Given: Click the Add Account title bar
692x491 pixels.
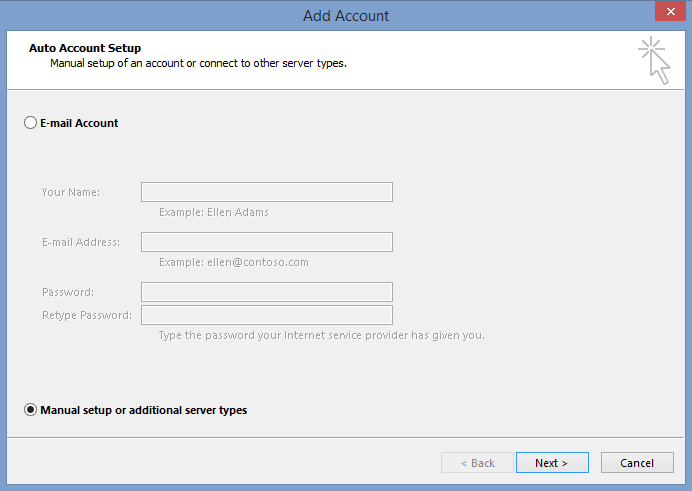Looking at the screenshot, I should [346, 15].
